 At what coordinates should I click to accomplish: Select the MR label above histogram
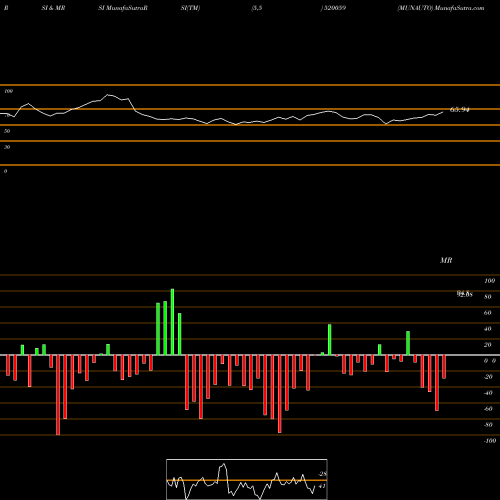pos(446,260)
